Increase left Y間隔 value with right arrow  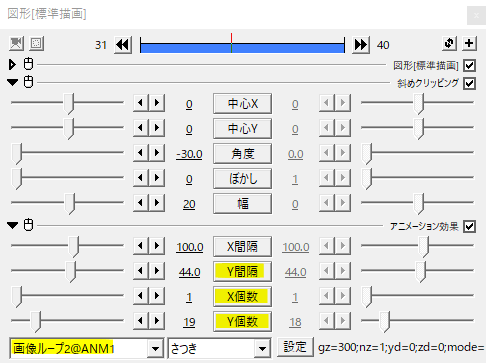click(x=157, y=271)
